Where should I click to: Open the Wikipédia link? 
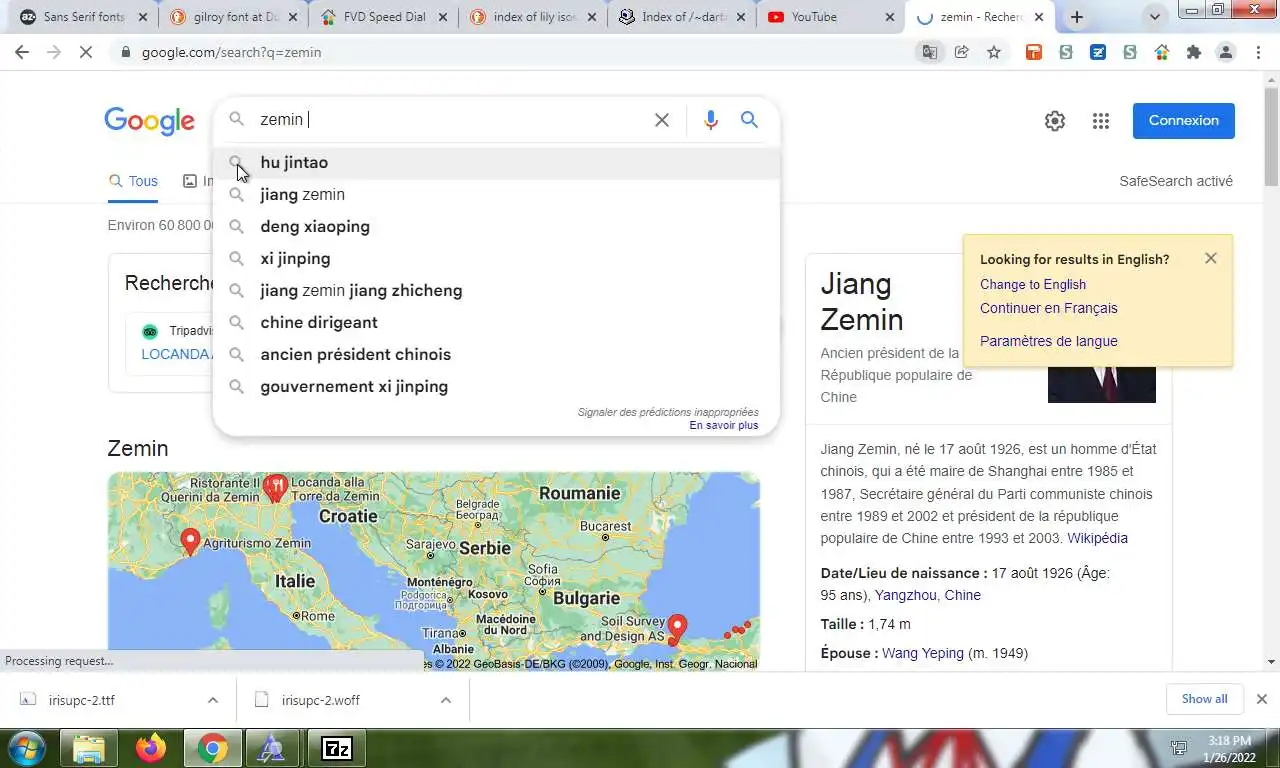click(1097, 538)
